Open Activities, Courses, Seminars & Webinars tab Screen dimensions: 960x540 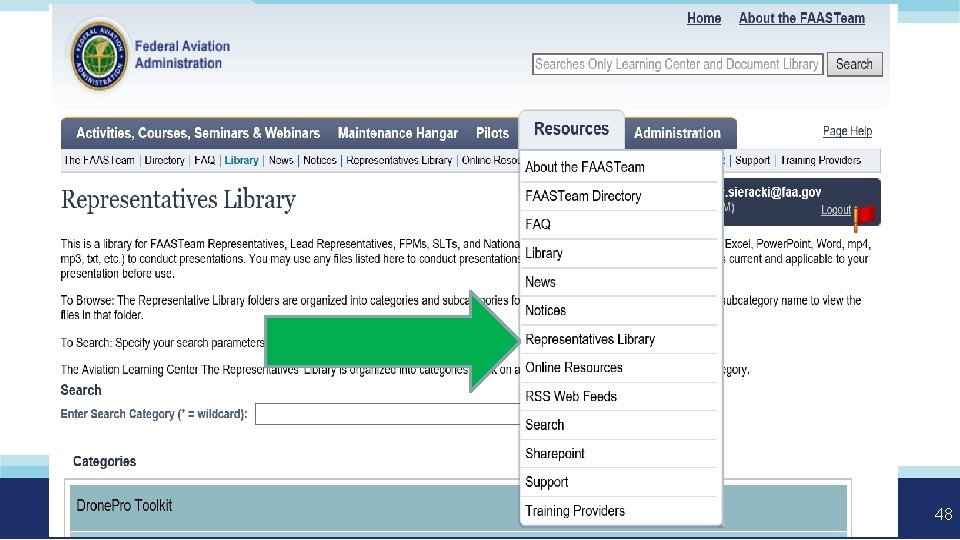coord(198,133)
